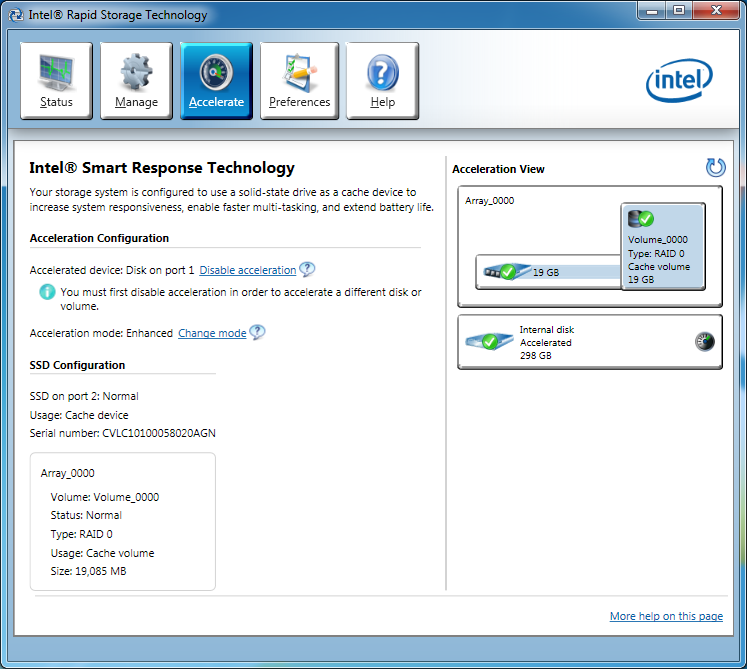
Task: Click 'Acceleration mode: Enhanced' text
Action: tap(101, 333)
